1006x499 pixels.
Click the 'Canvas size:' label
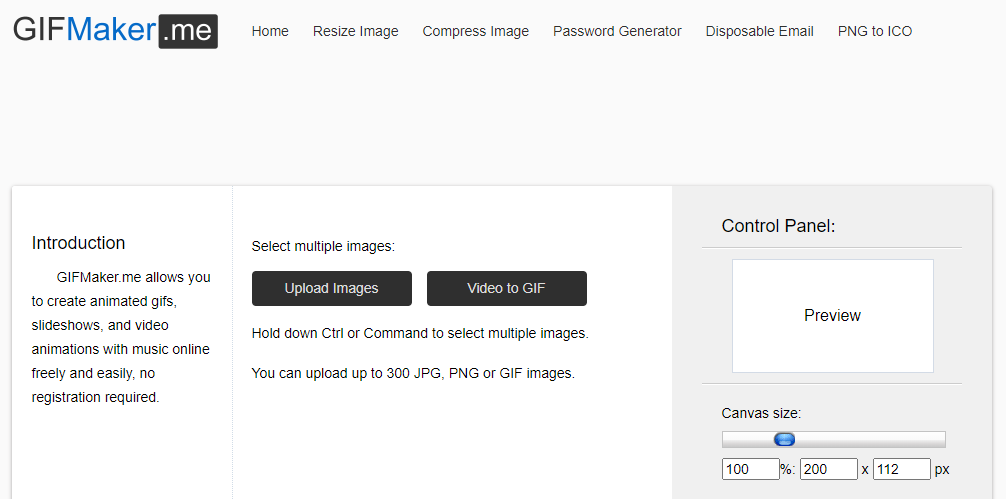pyautogui.click(x=762, y=413)
